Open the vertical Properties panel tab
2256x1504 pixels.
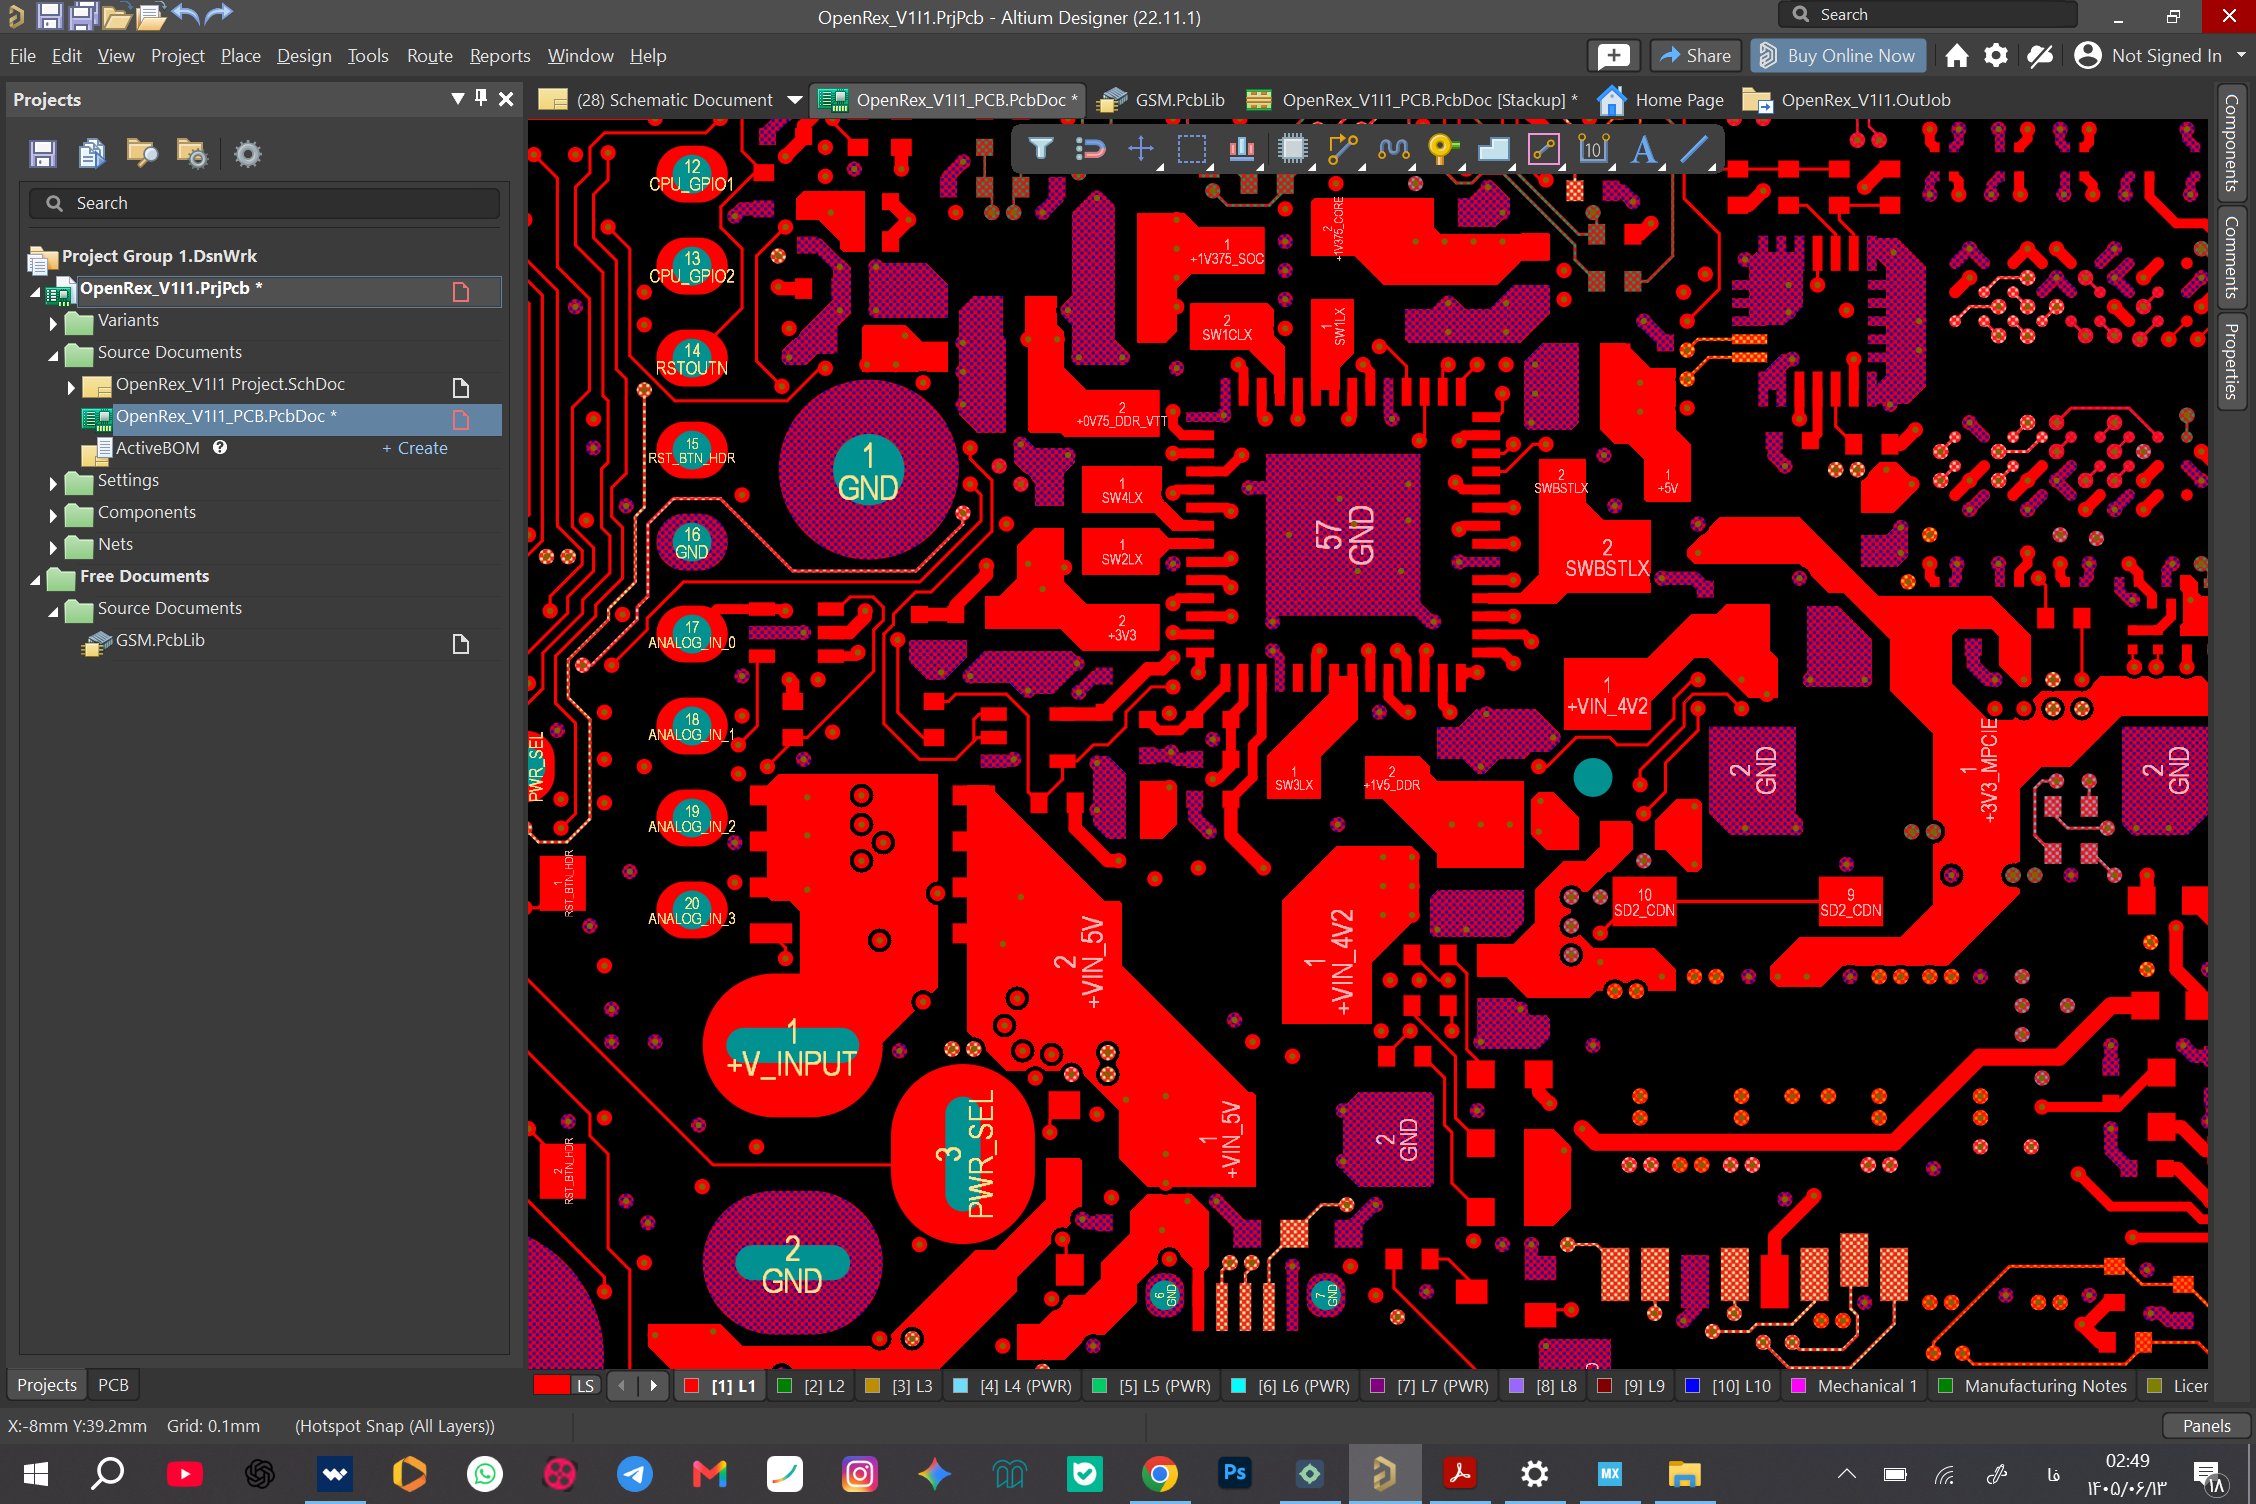click(2231, 361)
